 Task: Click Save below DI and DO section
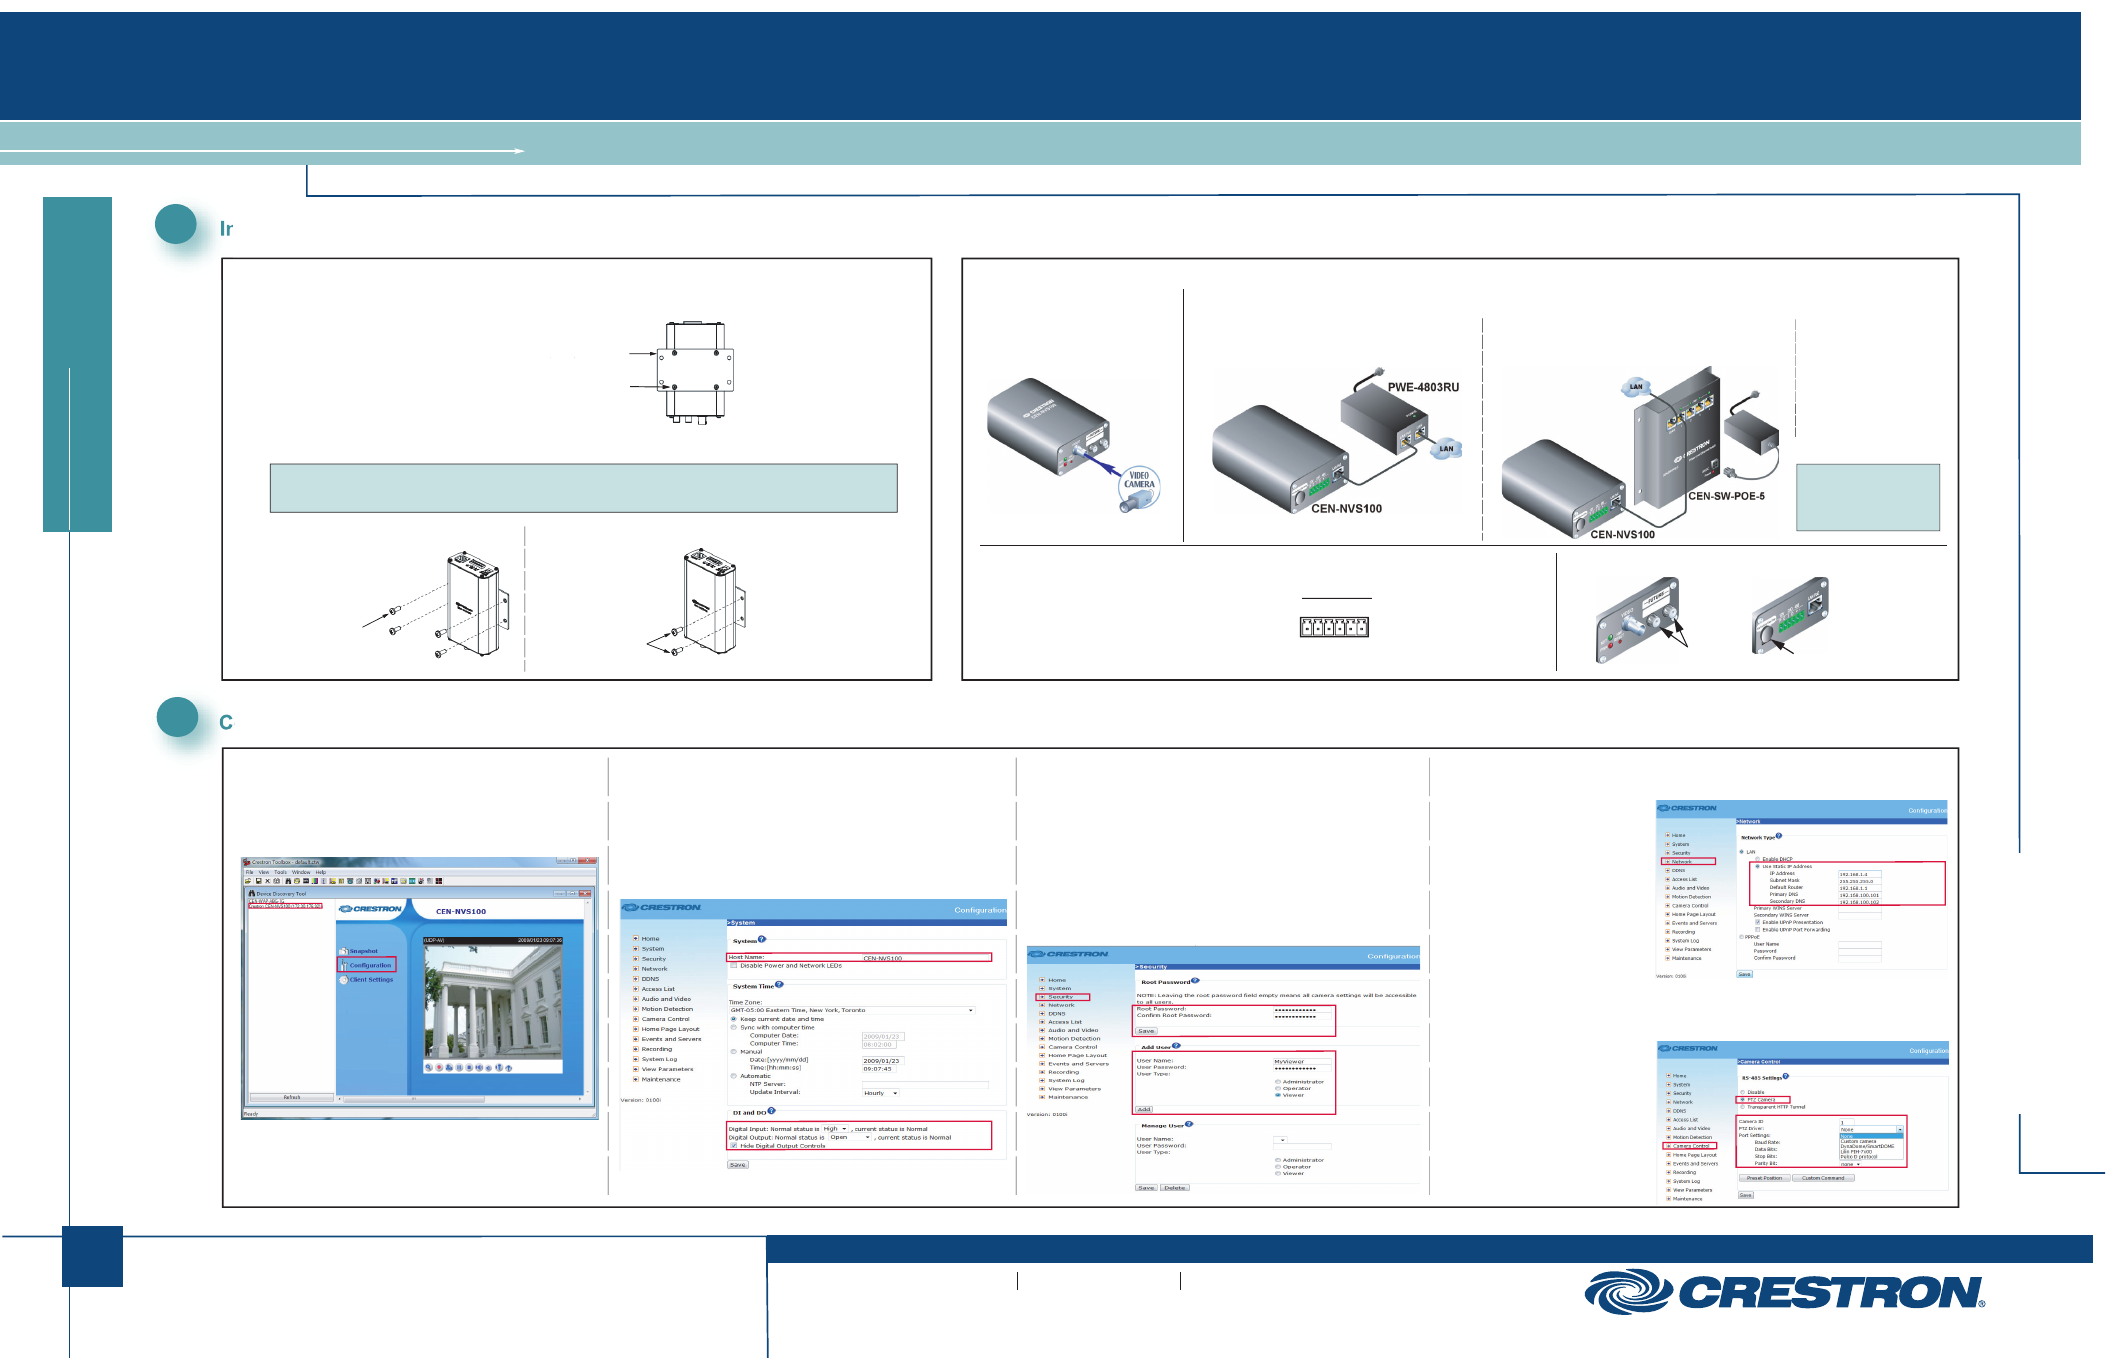click(738, 1165)
